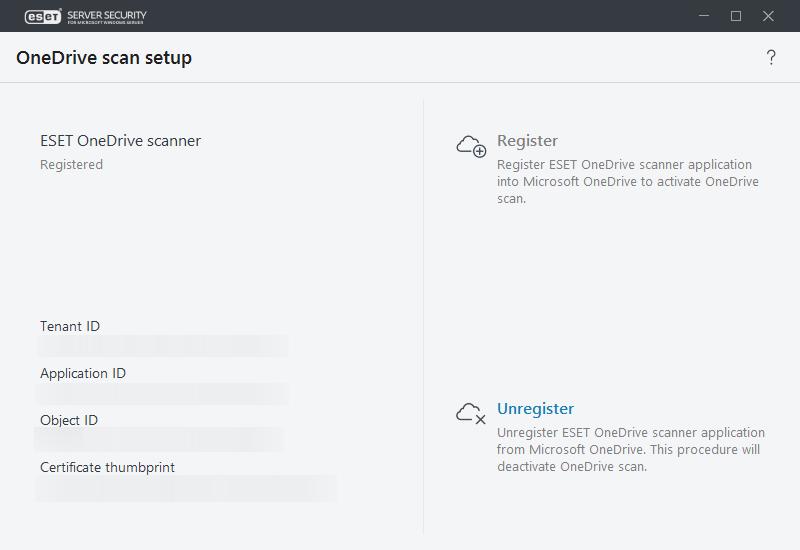Click the ESET OneDrive scanner heading

(120, 141)
